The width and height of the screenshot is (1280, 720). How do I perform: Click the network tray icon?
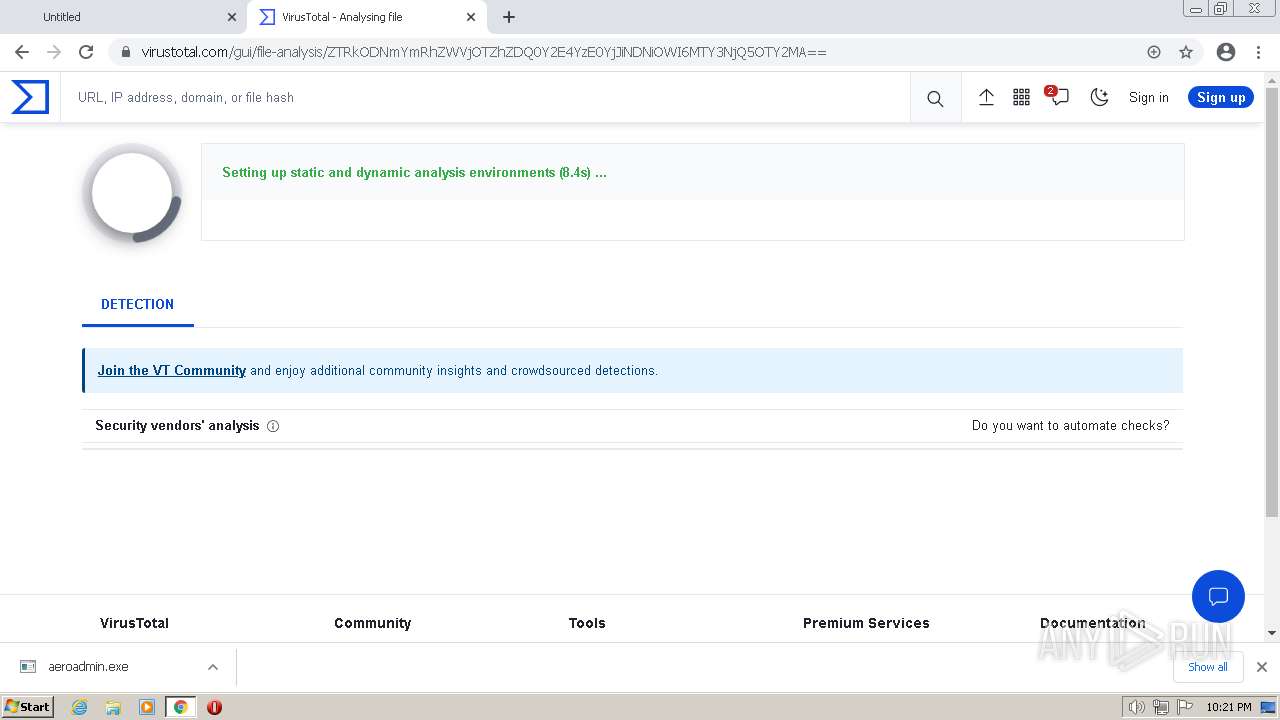point(1161,707)
